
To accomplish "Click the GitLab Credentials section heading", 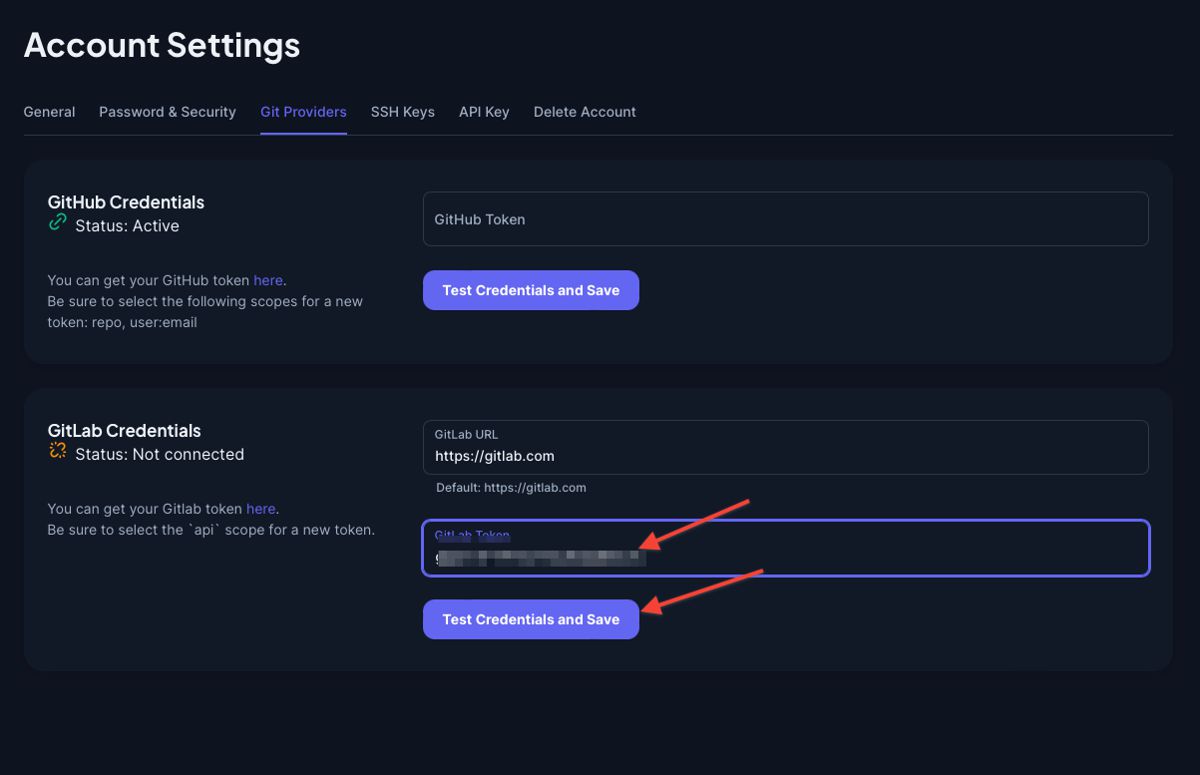I will point(124,431).
